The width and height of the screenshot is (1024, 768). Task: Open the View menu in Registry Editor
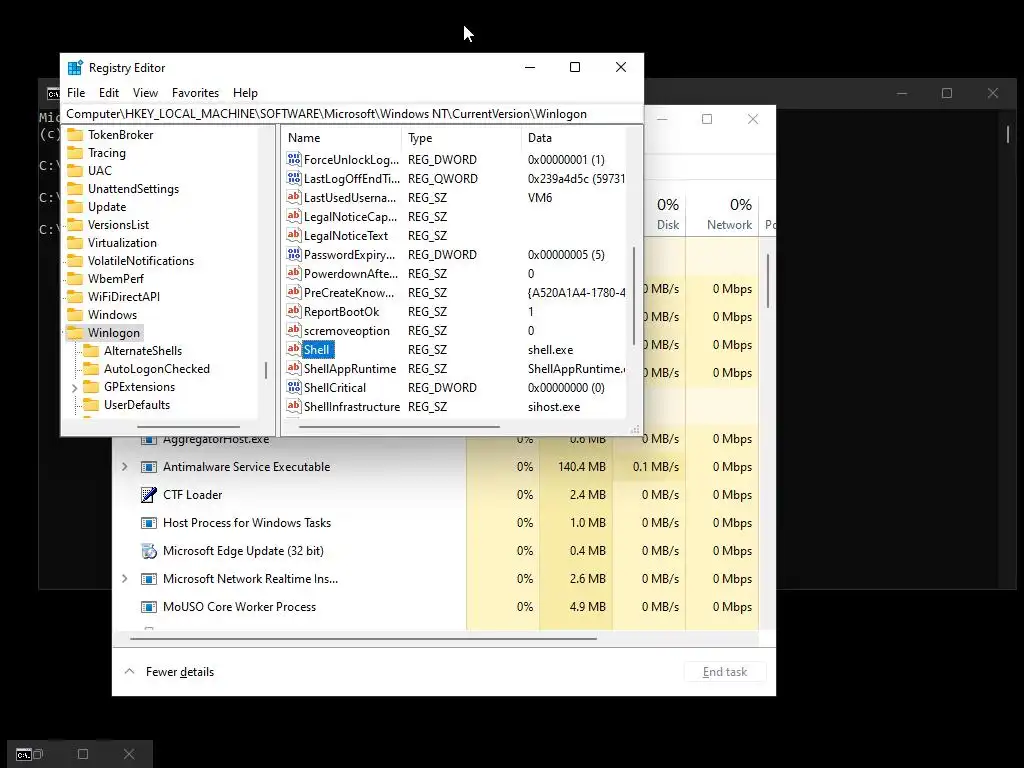click(145, 93)
